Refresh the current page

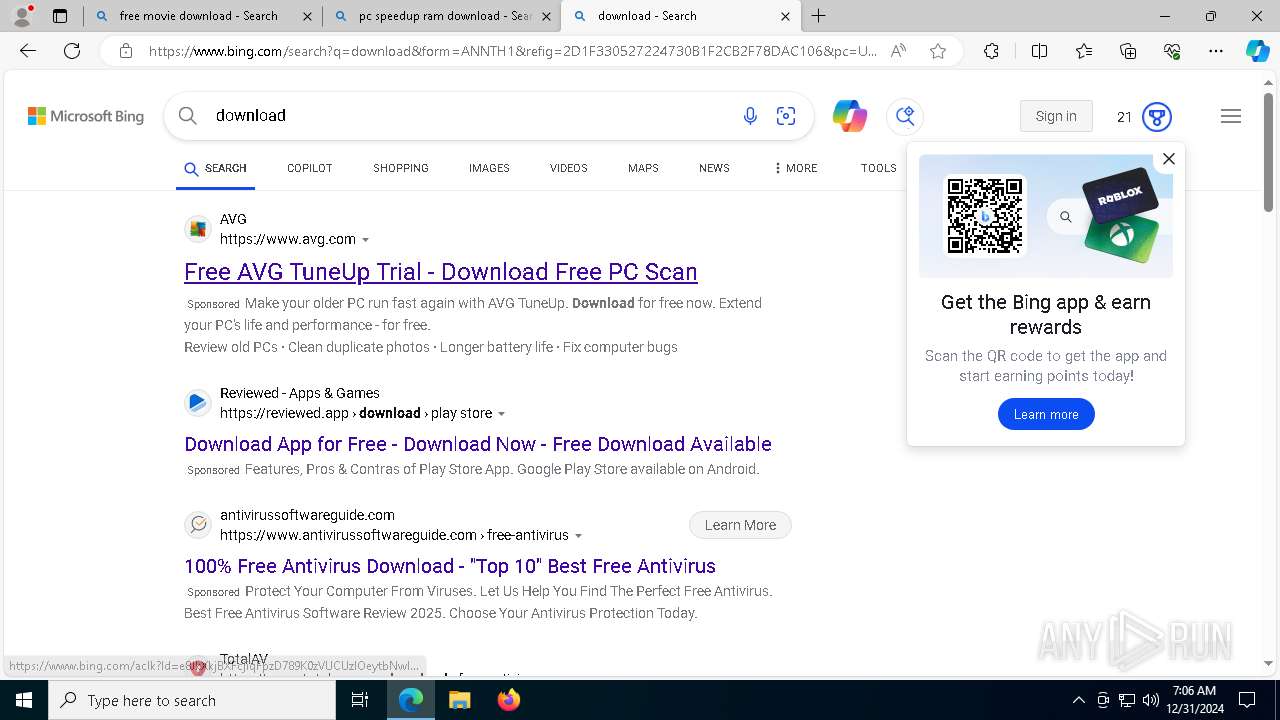72,51
